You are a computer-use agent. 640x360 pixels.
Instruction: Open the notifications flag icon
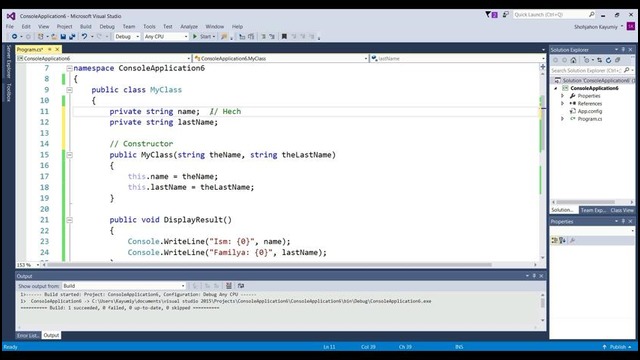[x=491, y=15]
